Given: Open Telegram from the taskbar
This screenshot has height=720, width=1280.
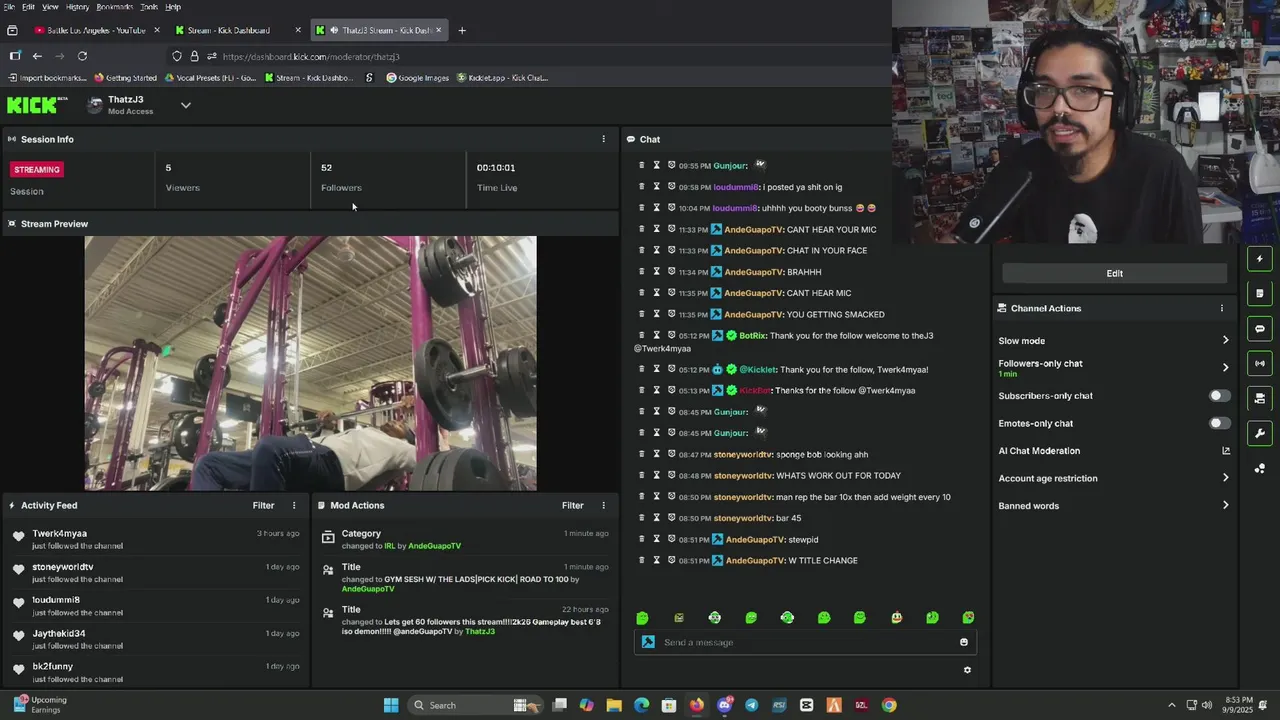Looking at the screenshot, I should point(751,705).
